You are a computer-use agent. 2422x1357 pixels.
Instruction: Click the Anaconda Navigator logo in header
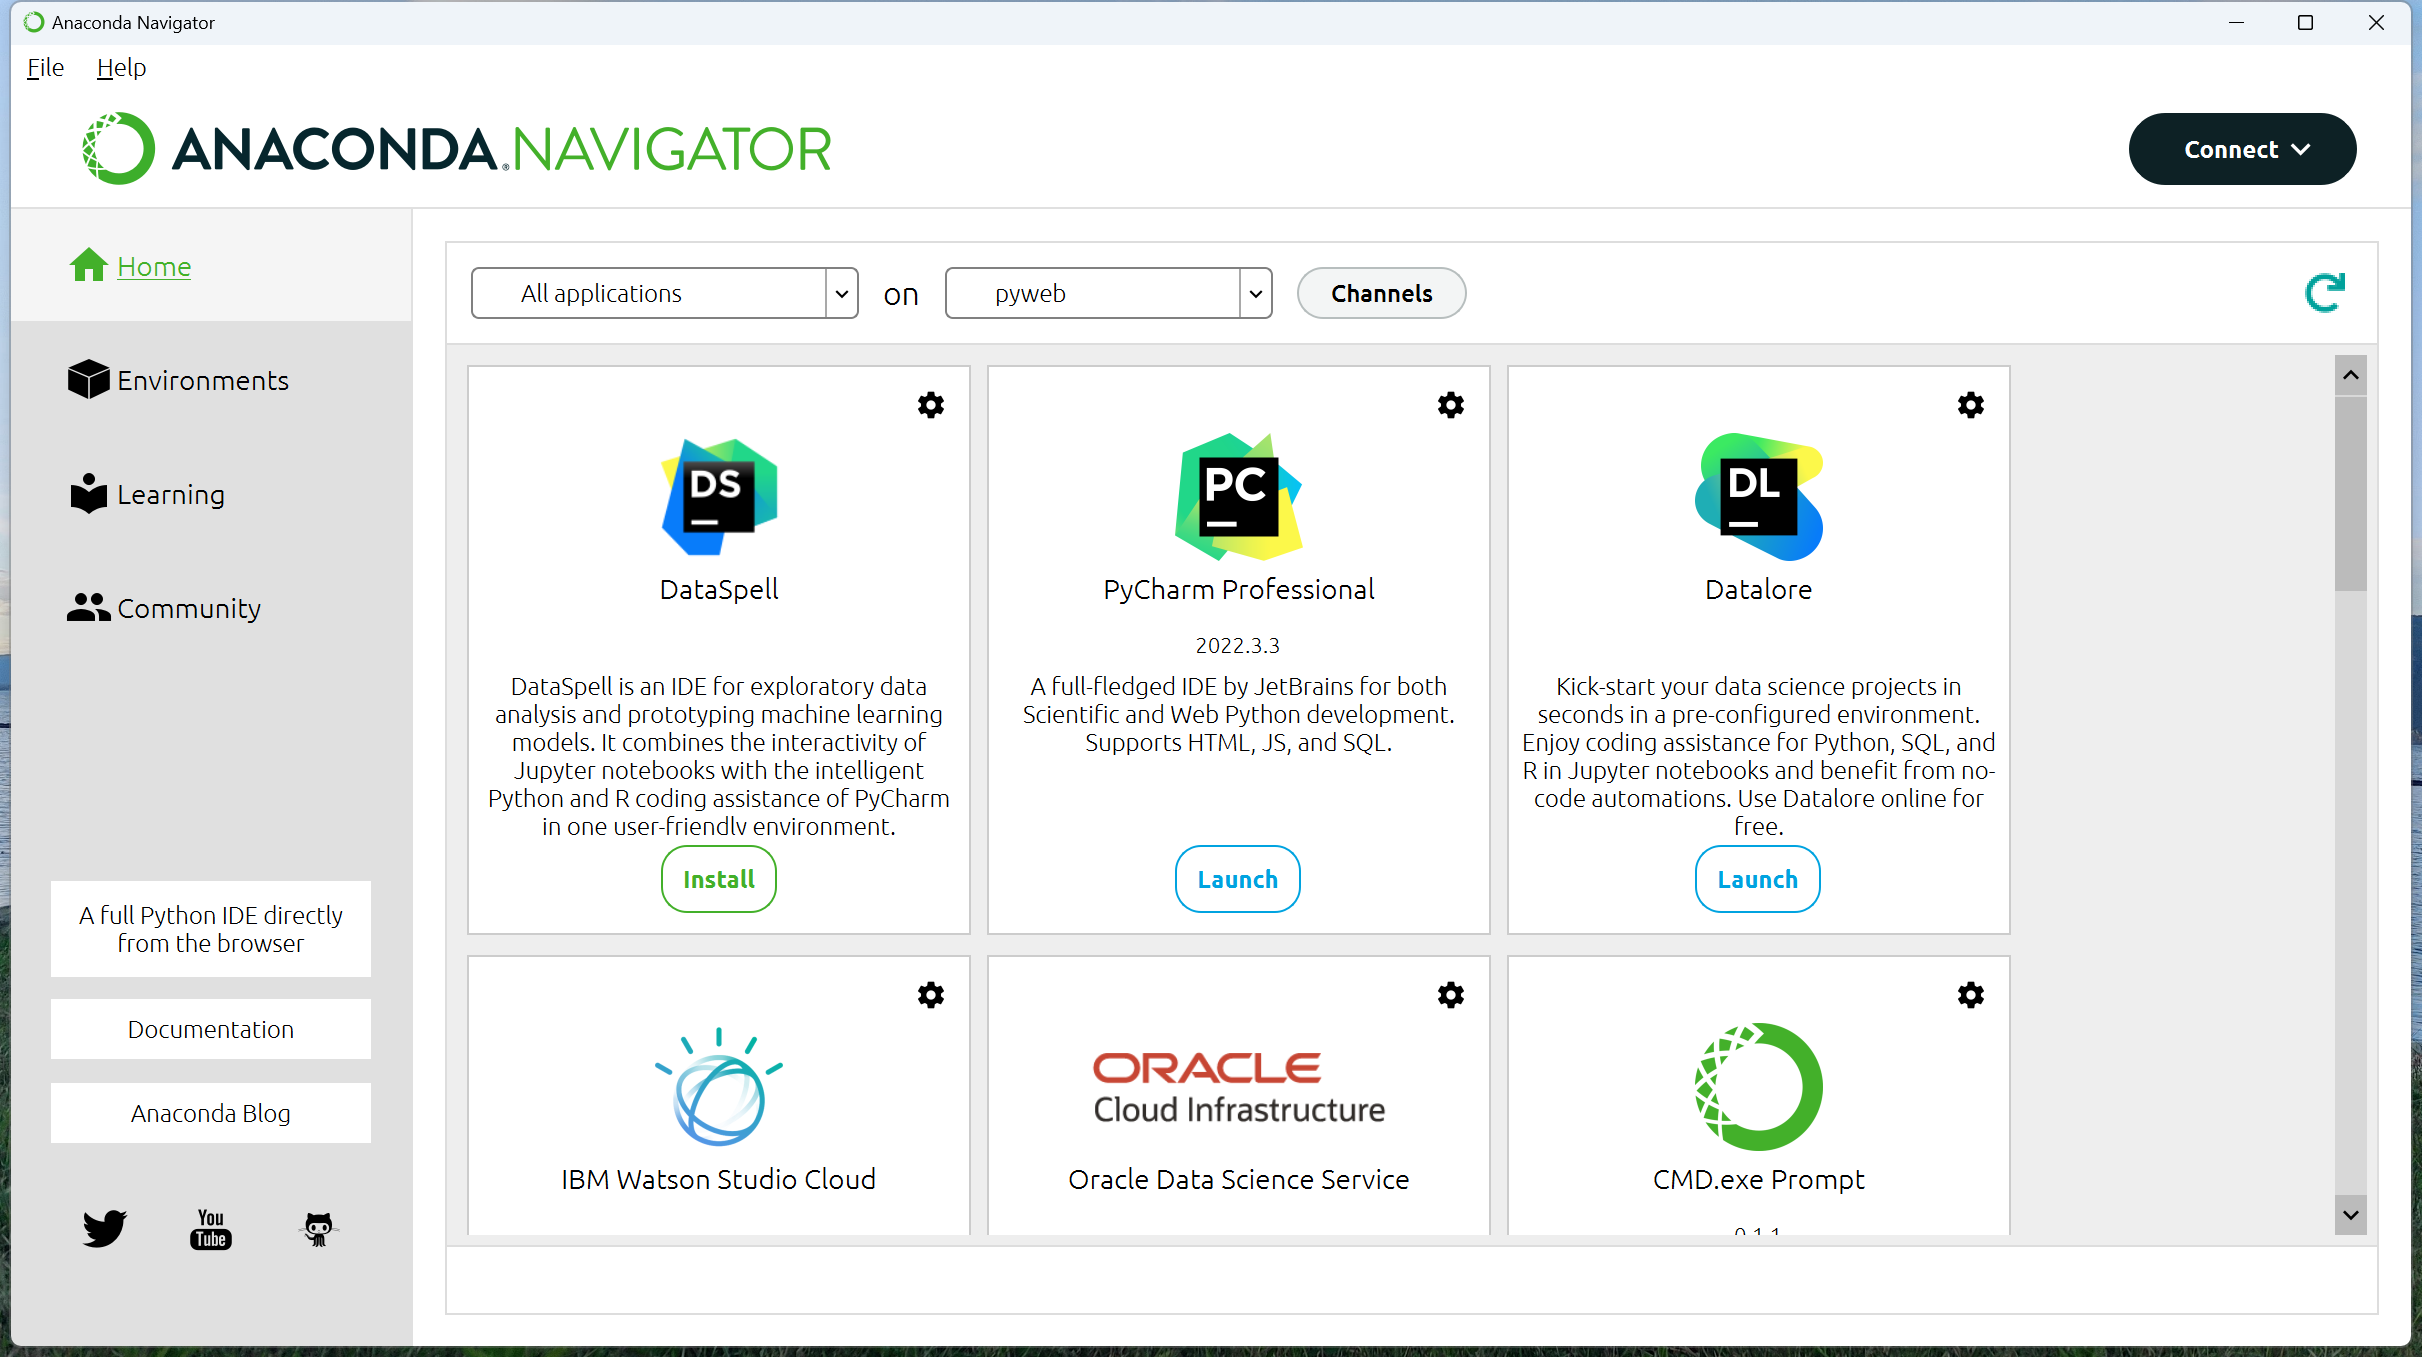pos(457,148)
